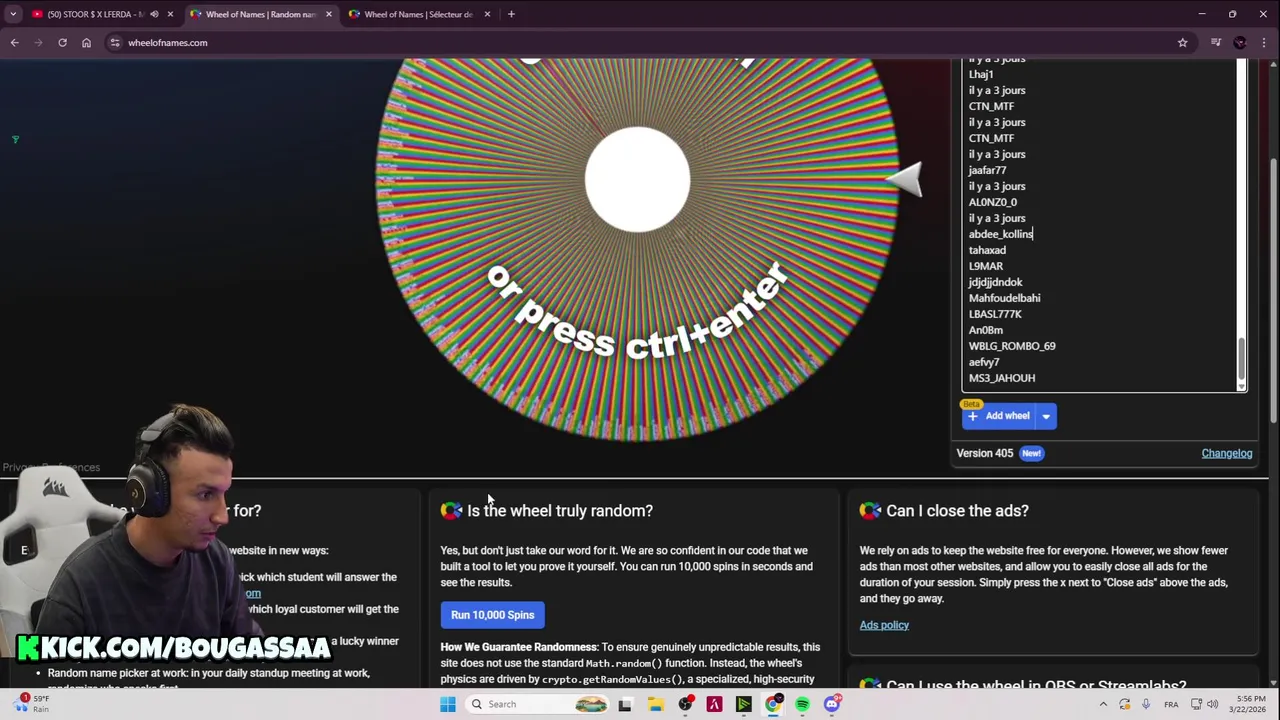Viewport: 1280px width, 720px height.
Task: Open the media control icon in toolbar
Action: [x=1215, y=42]
